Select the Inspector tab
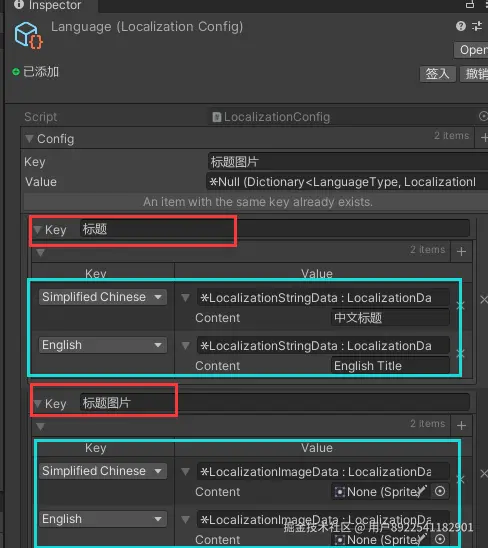 [x=52, y=5]
